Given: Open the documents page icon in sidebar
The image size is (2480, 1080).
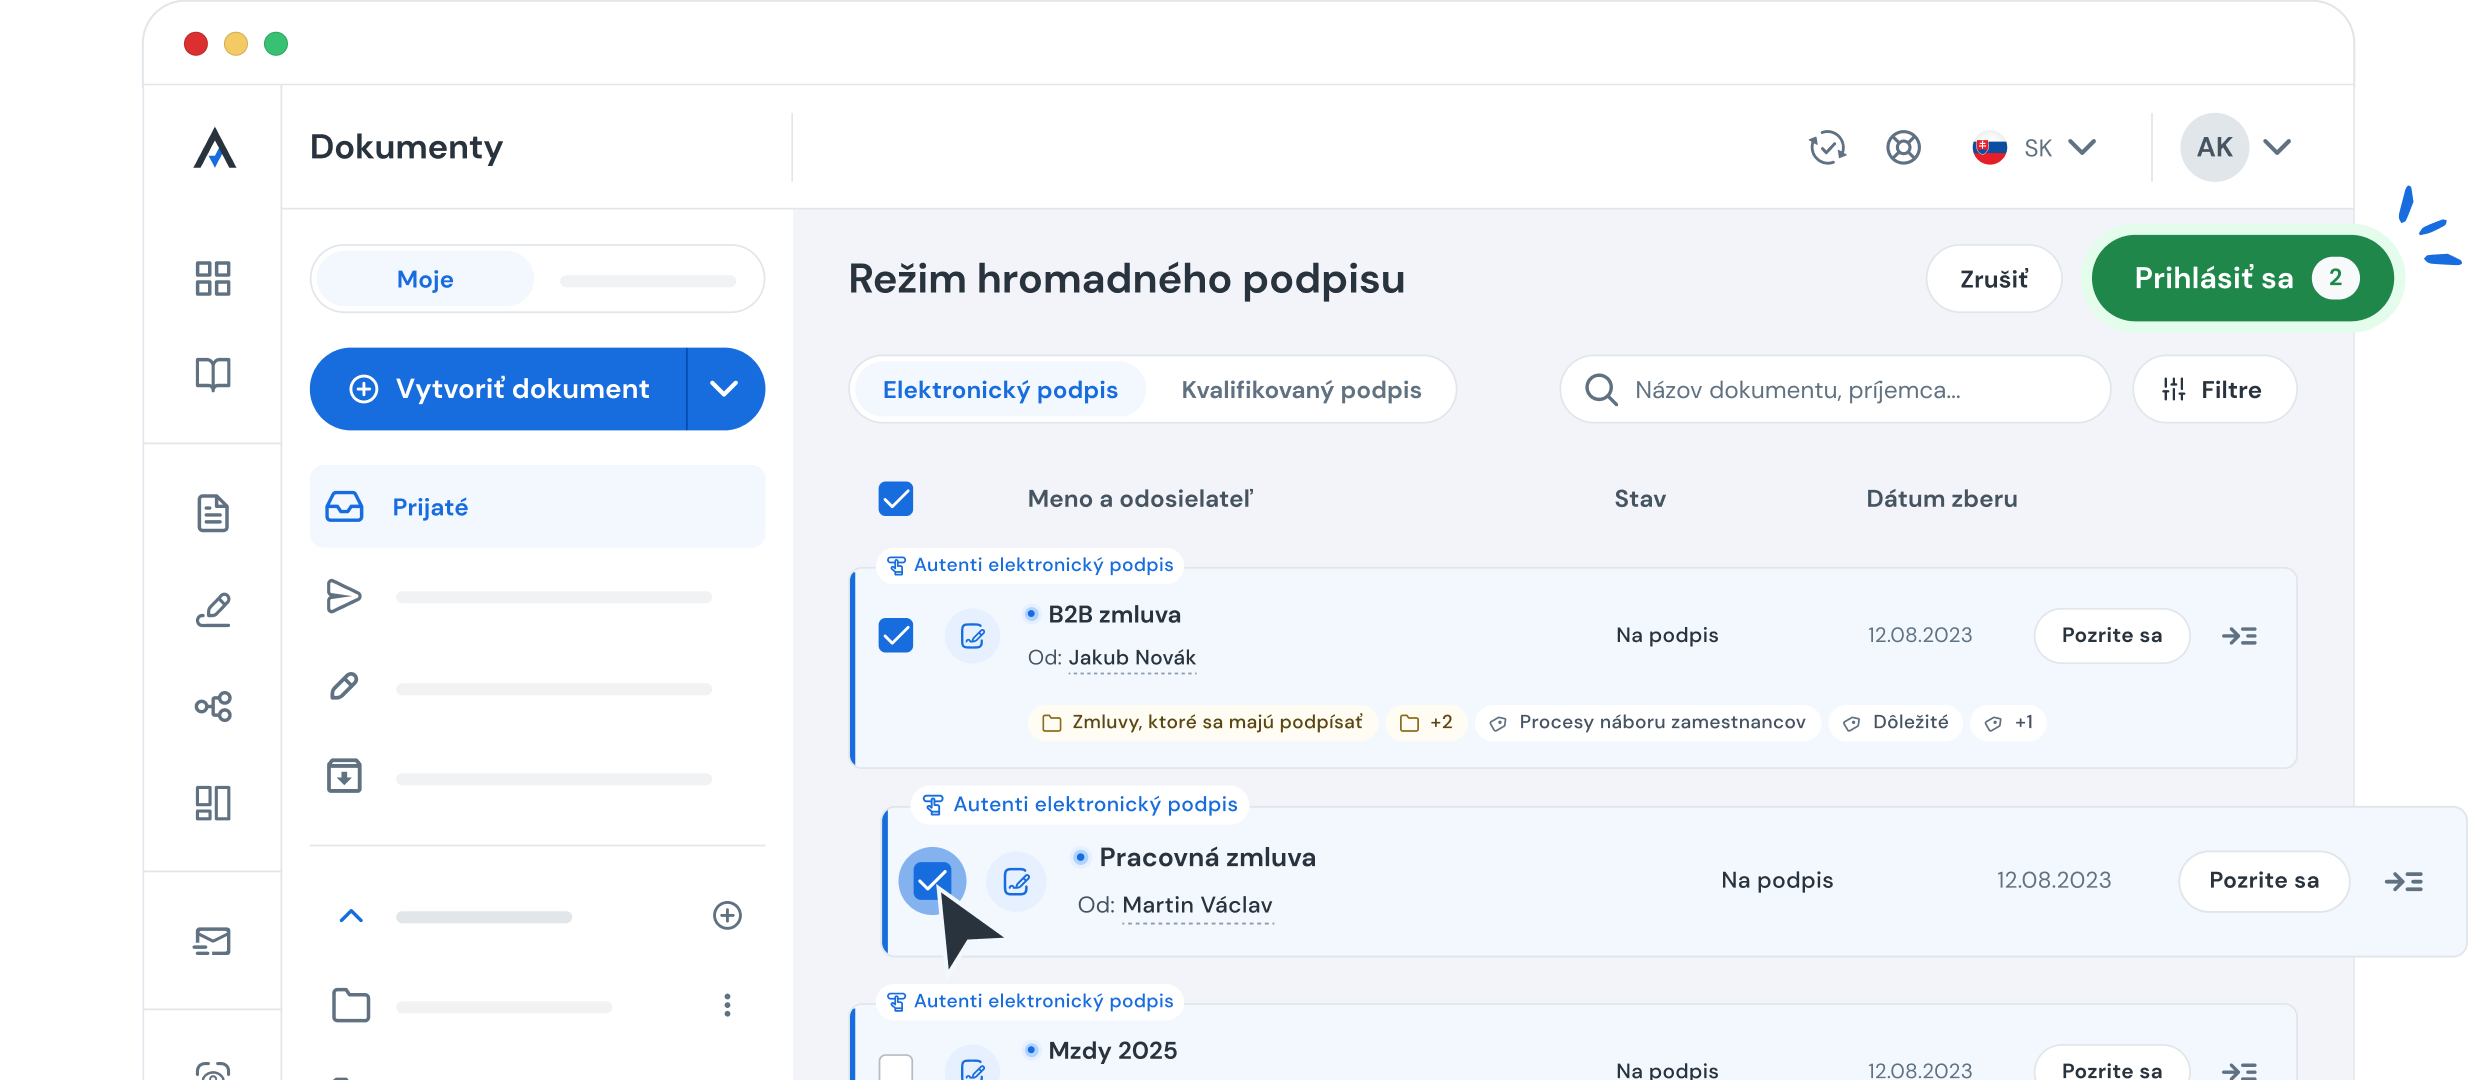Looking at the screenshot, I should click(x=213, y=513).
